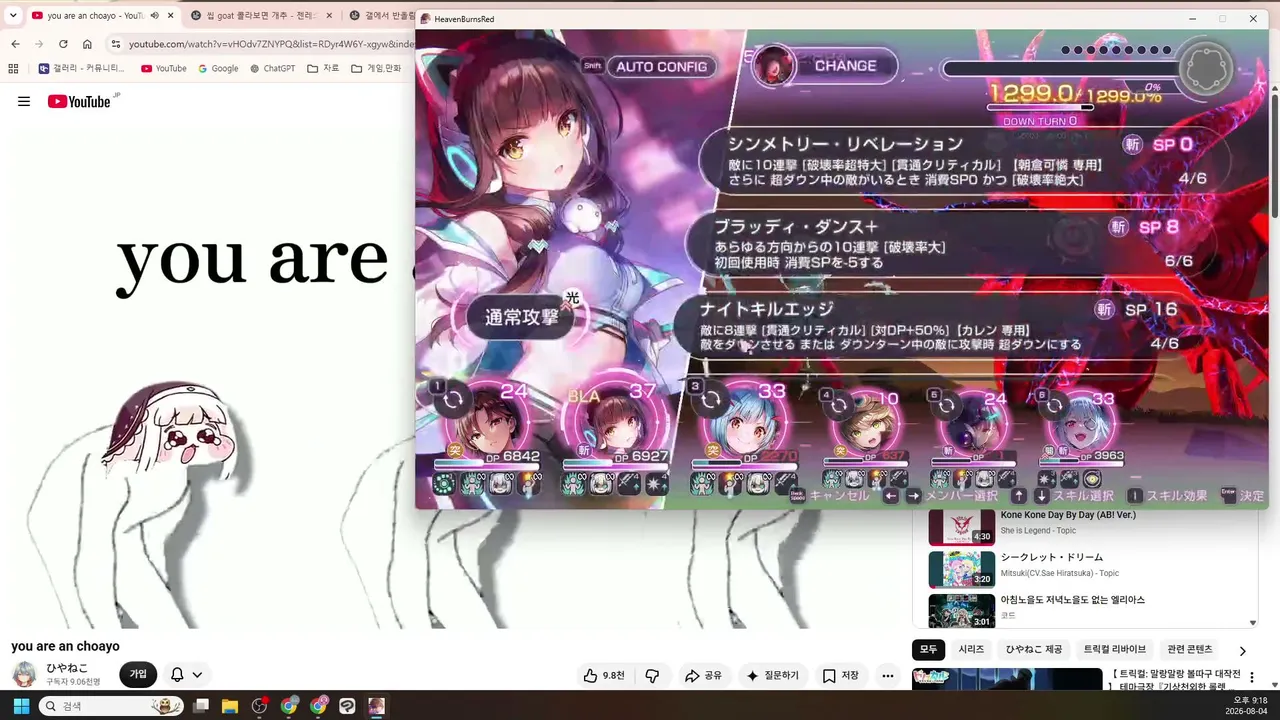Open the YouTube bookmark
The image size is (1280, 720).
[164, 69]
